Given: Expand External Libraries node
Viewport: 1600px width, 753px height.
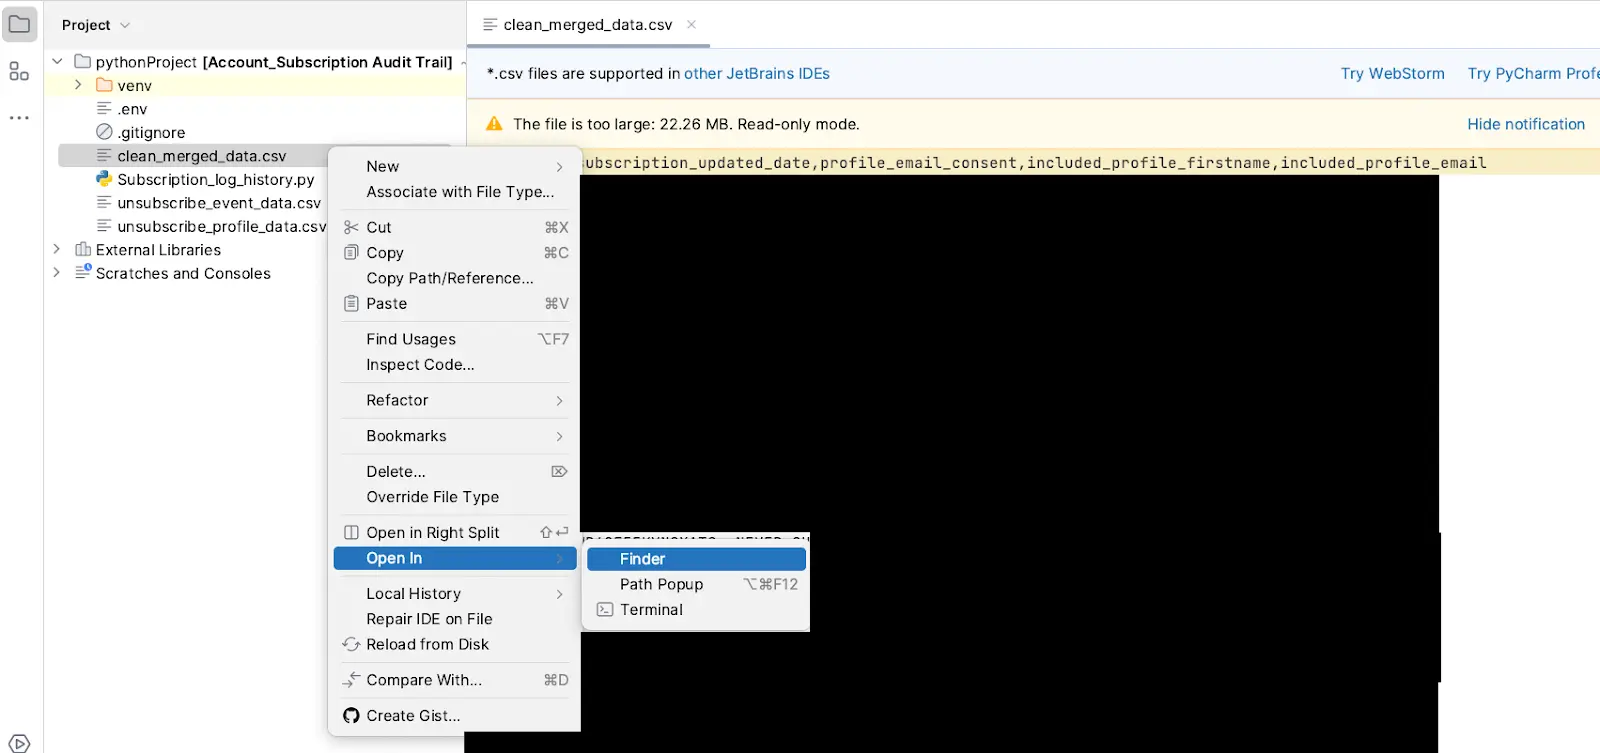Looking at the screenshot, I should click(x=57, y=249).
